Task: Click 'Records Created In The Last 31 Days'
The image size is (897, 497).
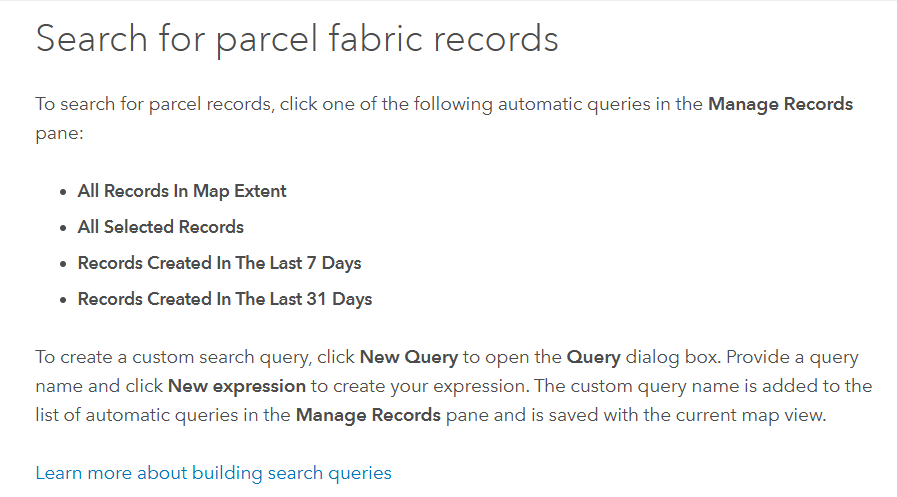Action: (x=224, y=299)
